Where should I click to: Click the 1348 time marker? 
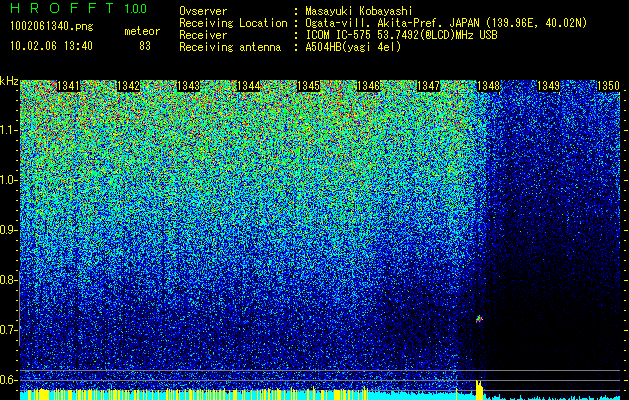(x=489, y=86)
